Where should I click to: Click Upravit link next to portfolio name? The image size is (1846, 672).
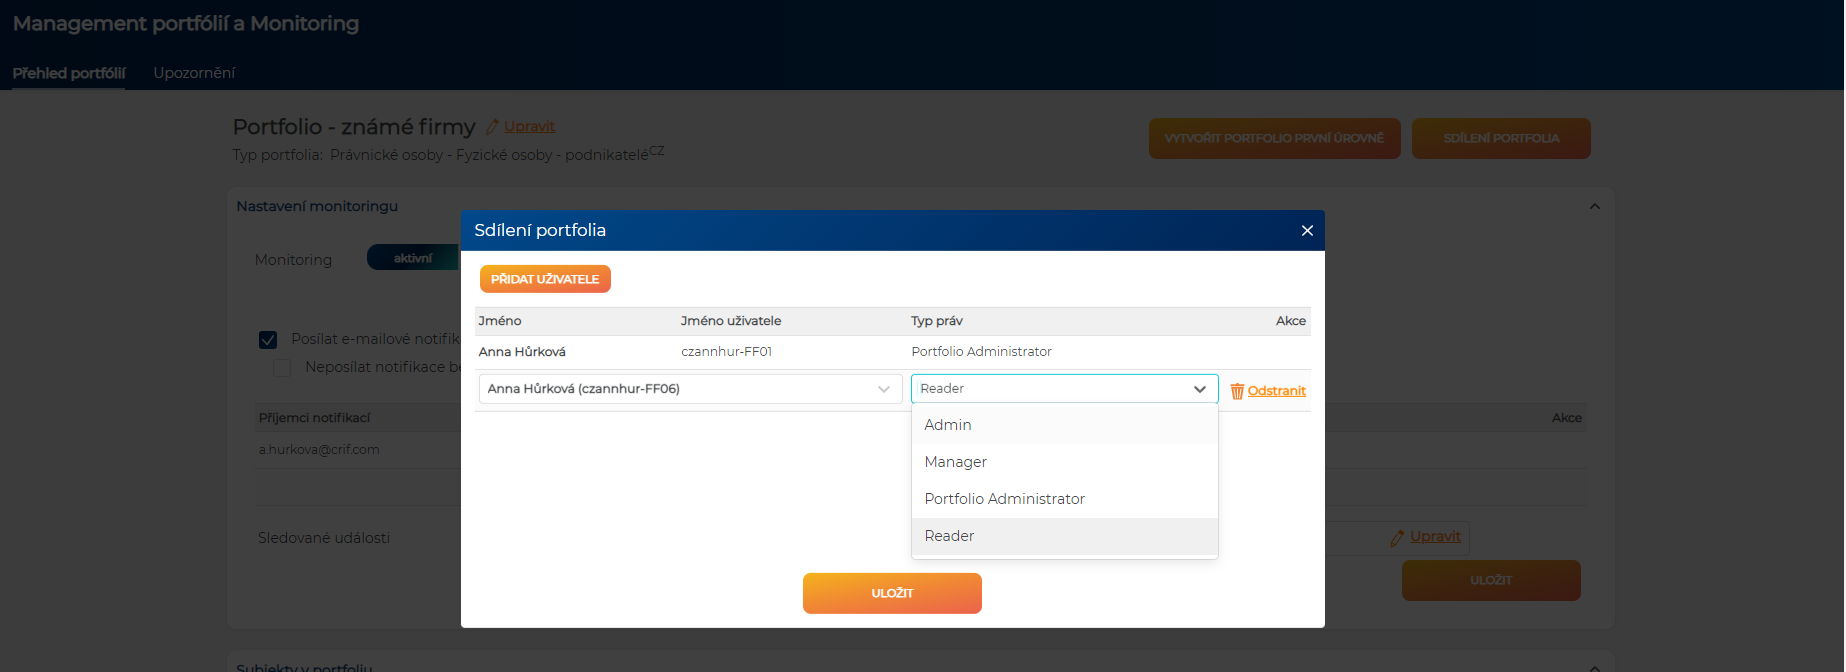tap(529, 127)
